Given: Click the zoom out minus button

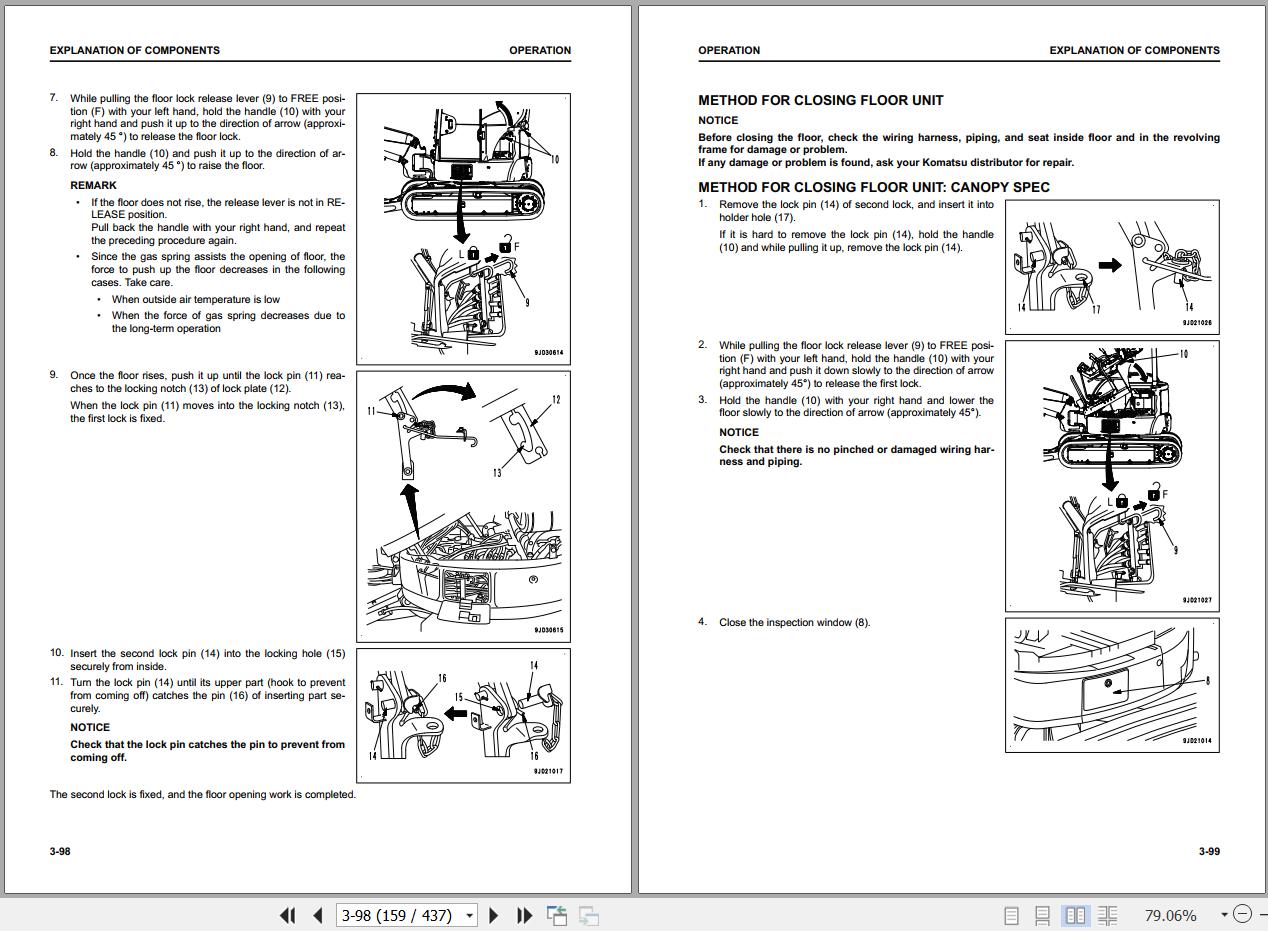Looking at the screenshot, I should pos(1242,914).
